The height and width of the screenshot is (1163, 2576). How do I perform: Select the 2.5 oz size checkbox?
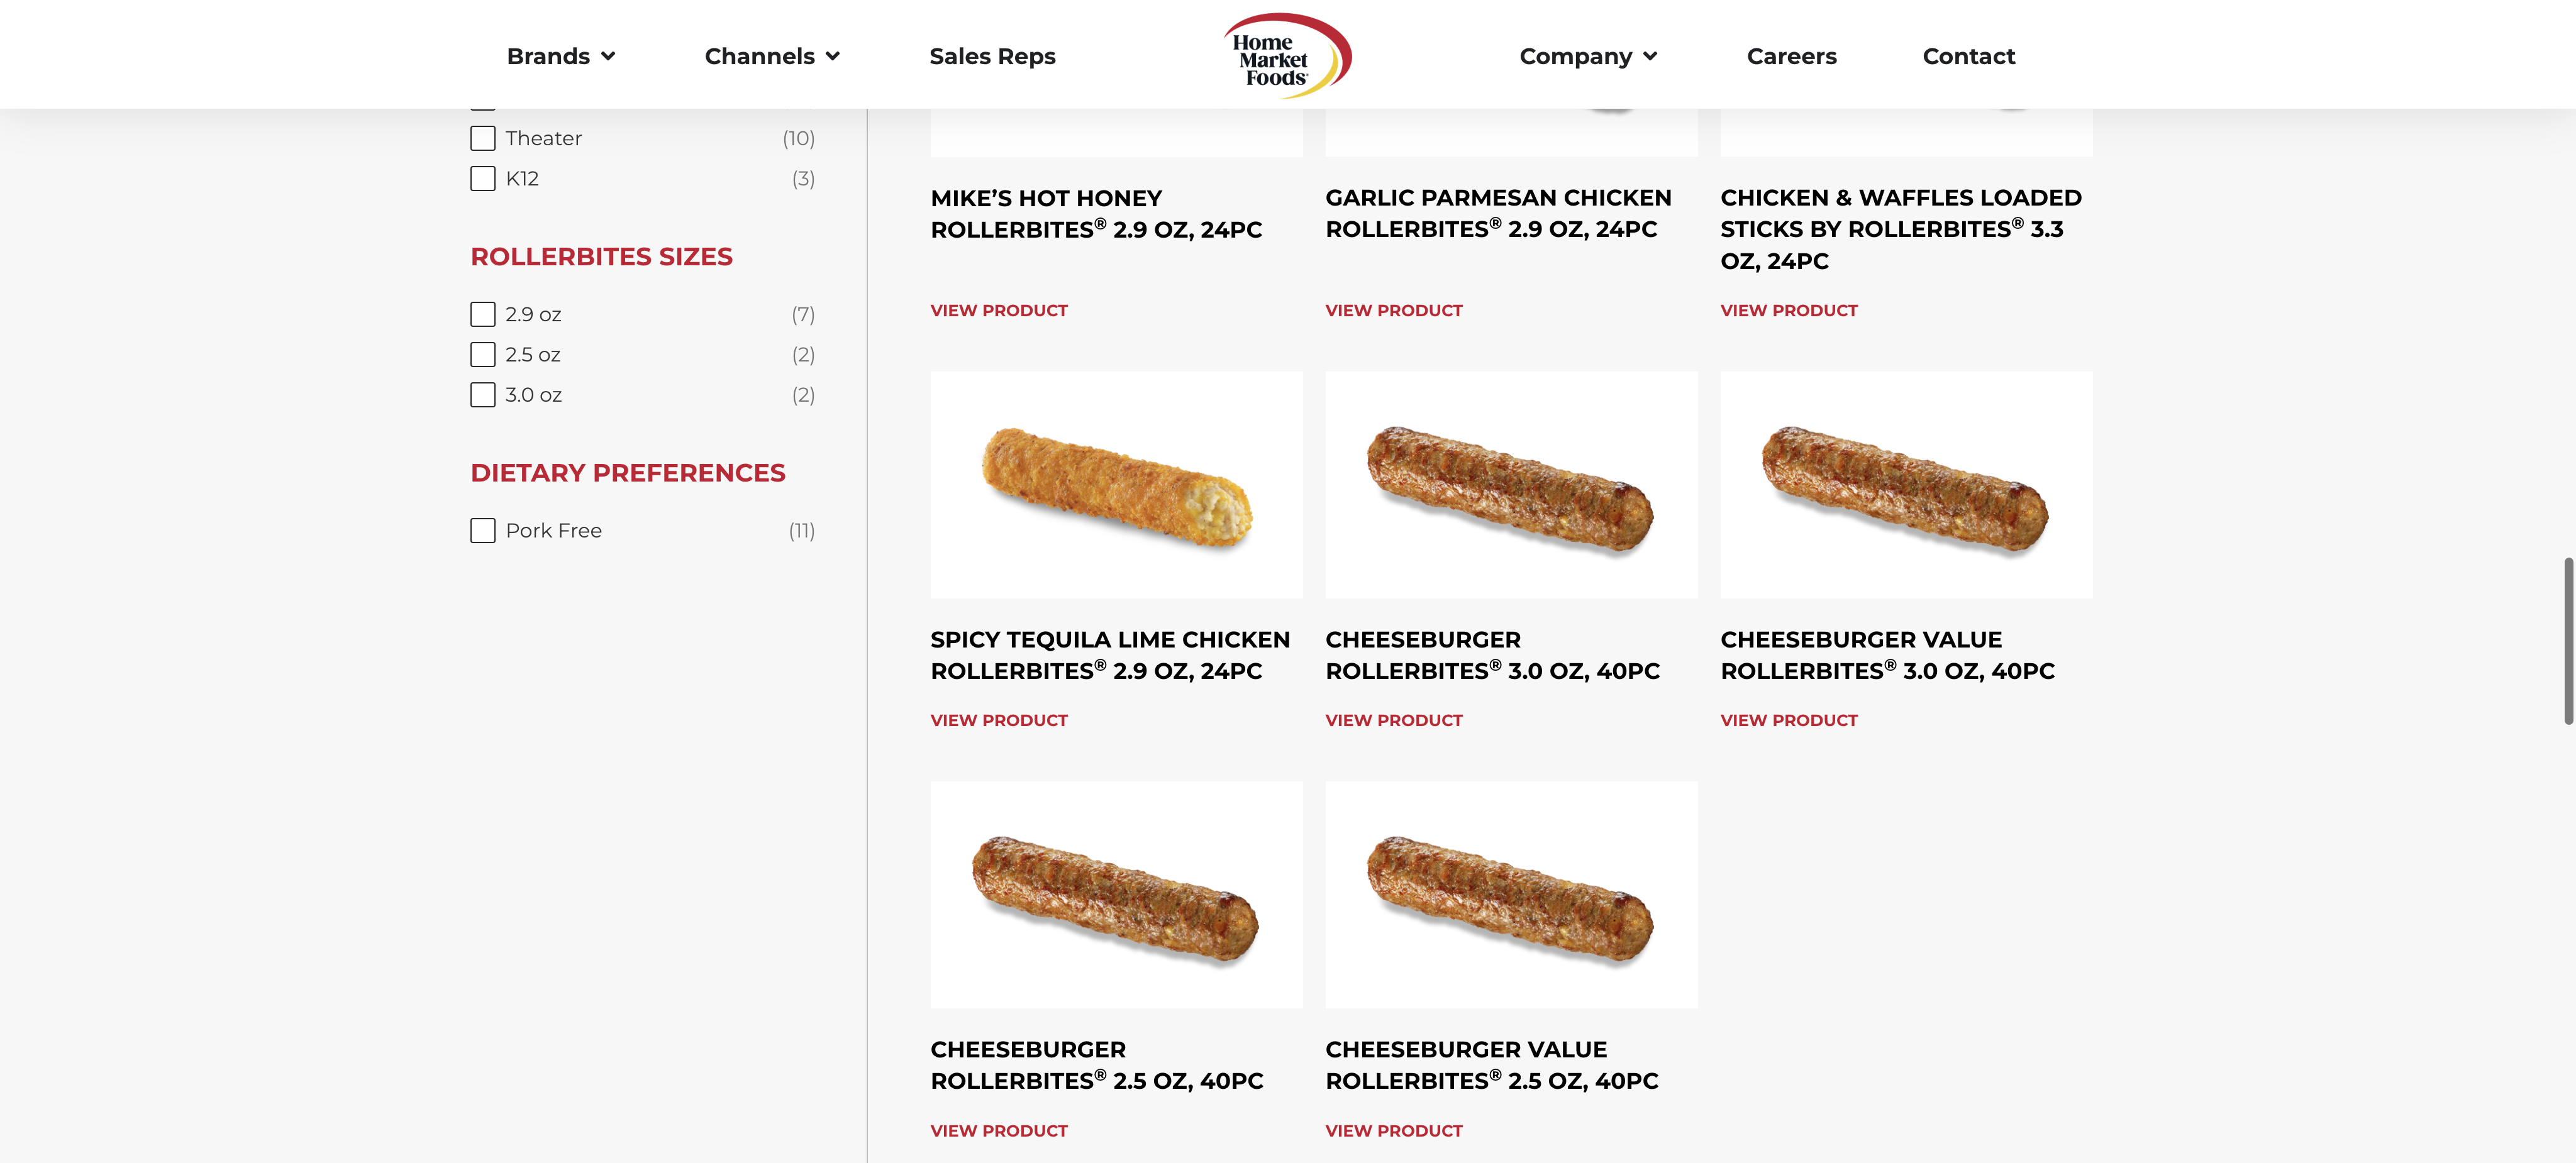click(483, 355)
